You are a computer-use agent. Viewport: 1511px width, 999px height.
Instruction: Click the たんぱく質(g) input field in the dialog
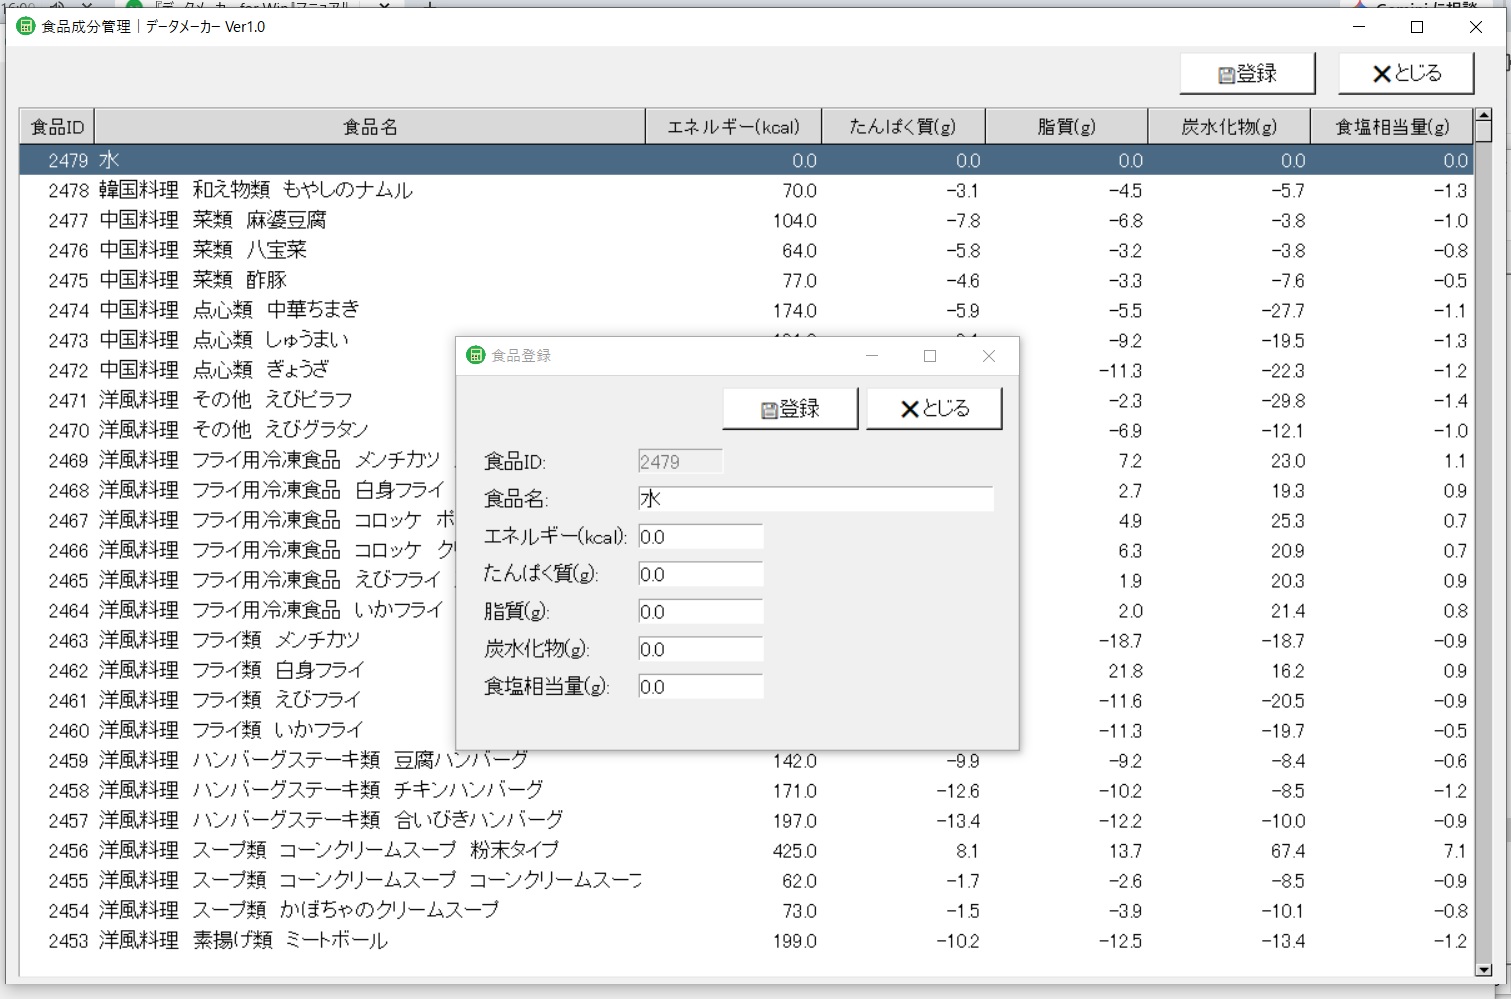click(701, 574)
